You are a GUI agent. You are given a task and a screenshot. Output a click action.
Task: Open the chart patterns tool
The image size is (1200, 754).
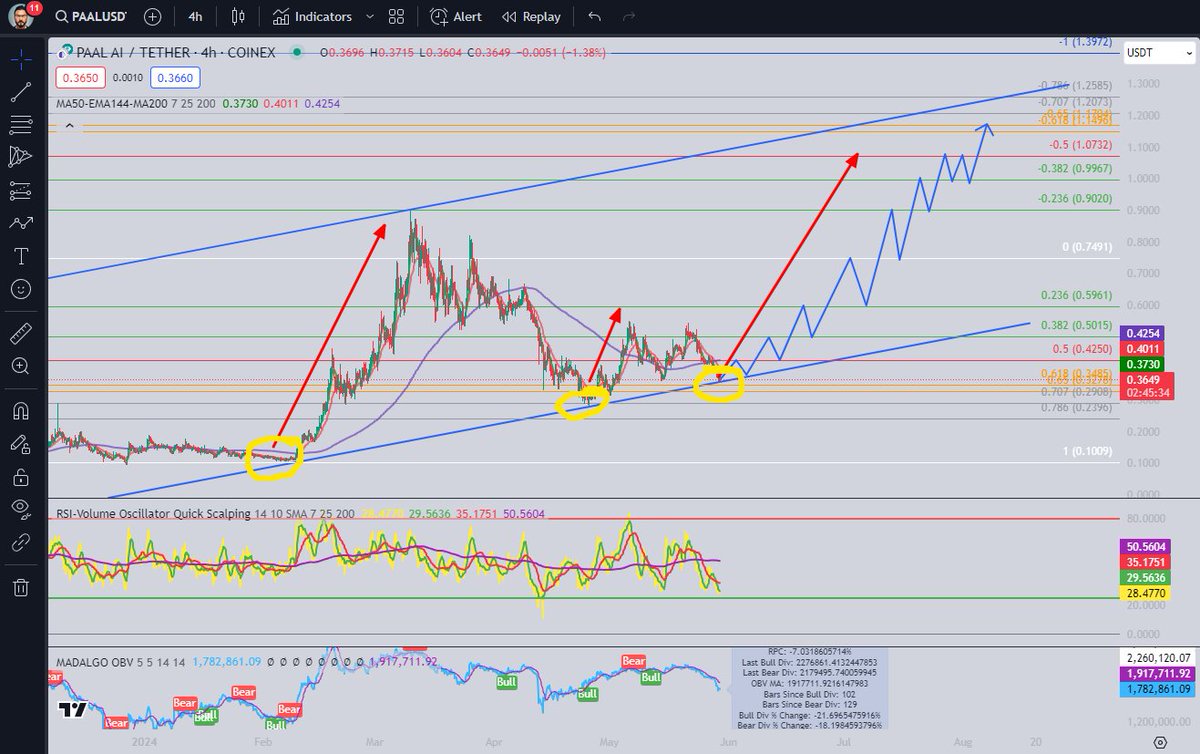pos(20,157)
